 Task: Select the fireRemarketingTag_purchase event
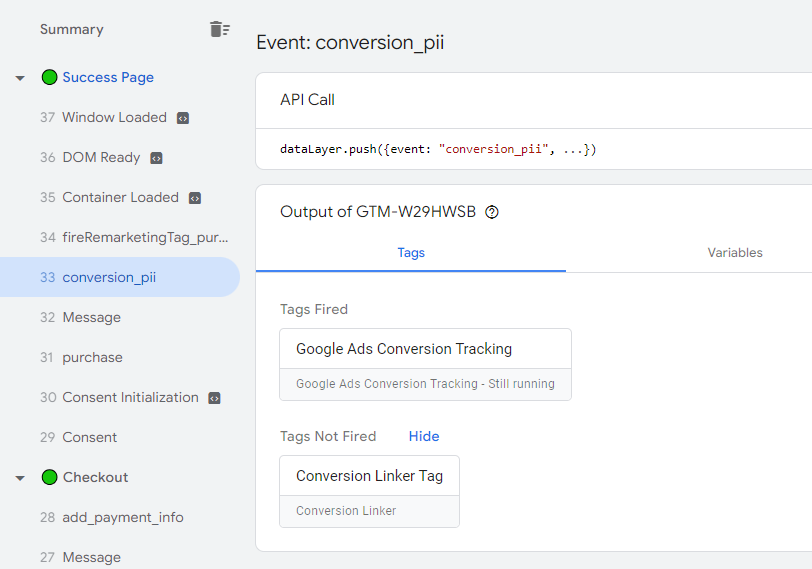(x=145, y=237)
